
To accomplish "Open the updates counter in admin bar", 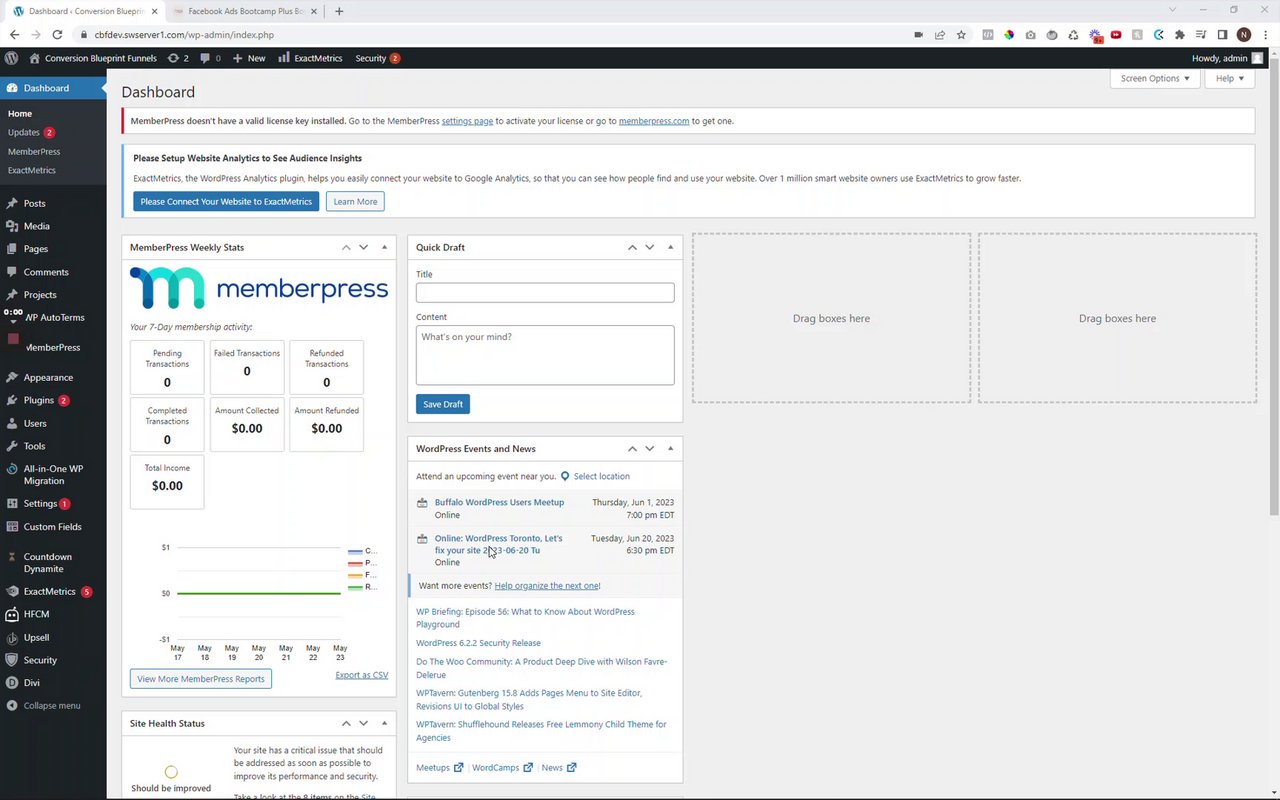I will click(x=179, y=58).
